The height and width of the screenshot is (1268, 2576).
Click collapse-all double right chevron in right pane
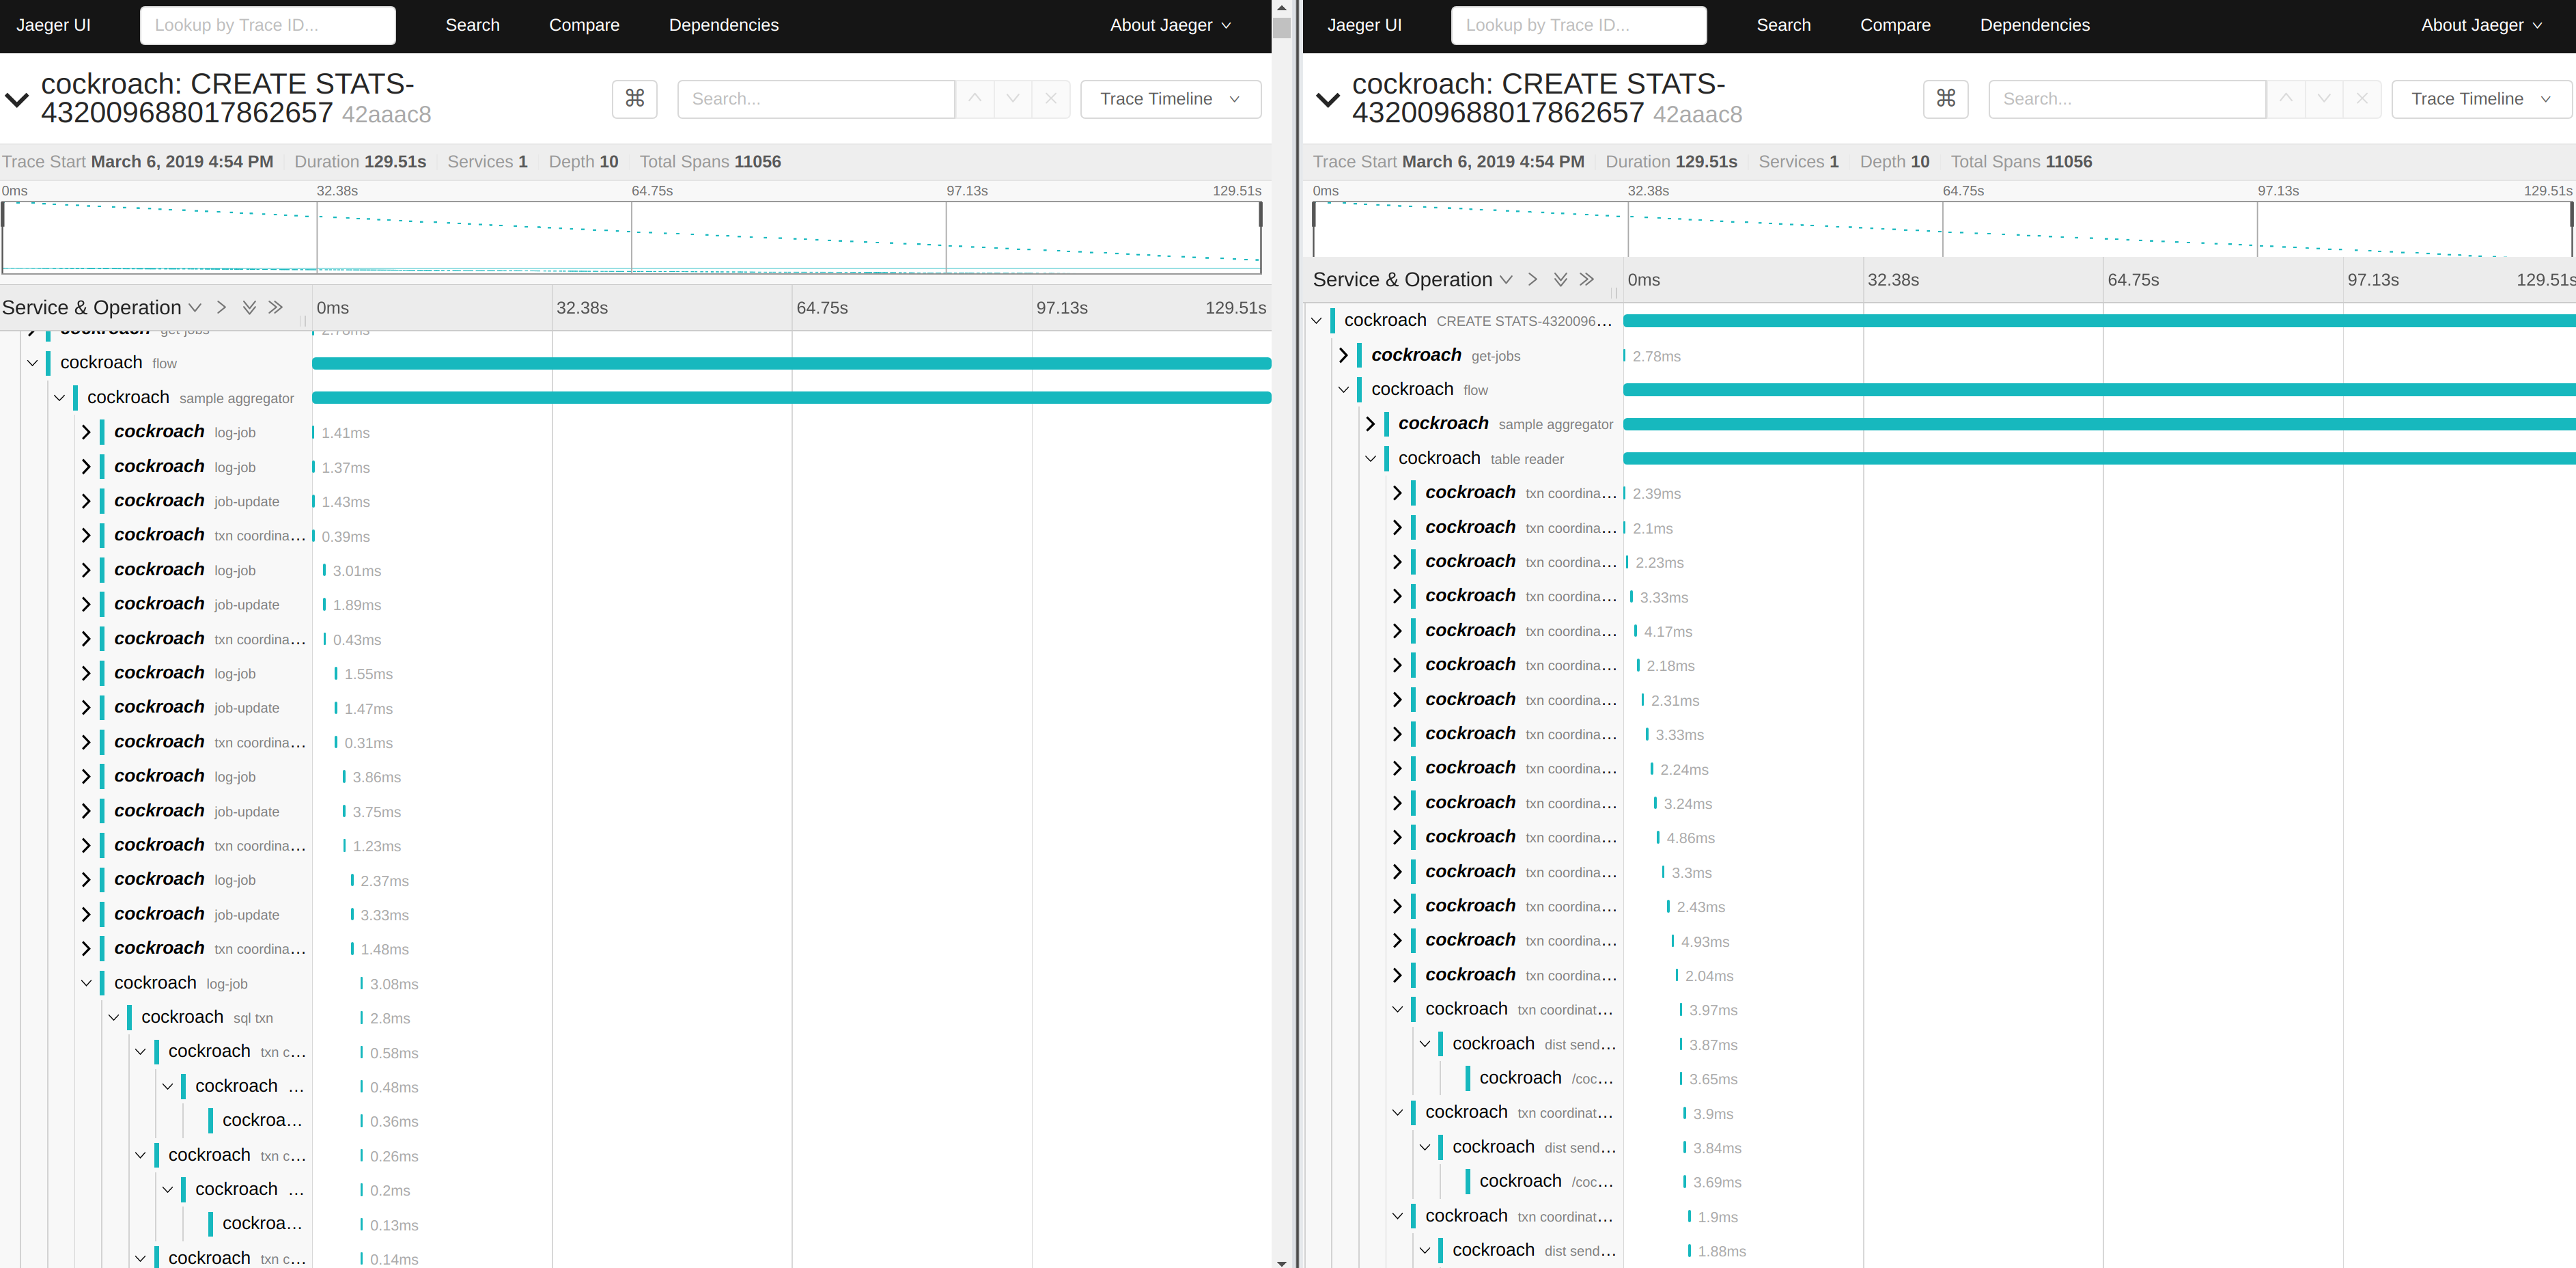1586,279
